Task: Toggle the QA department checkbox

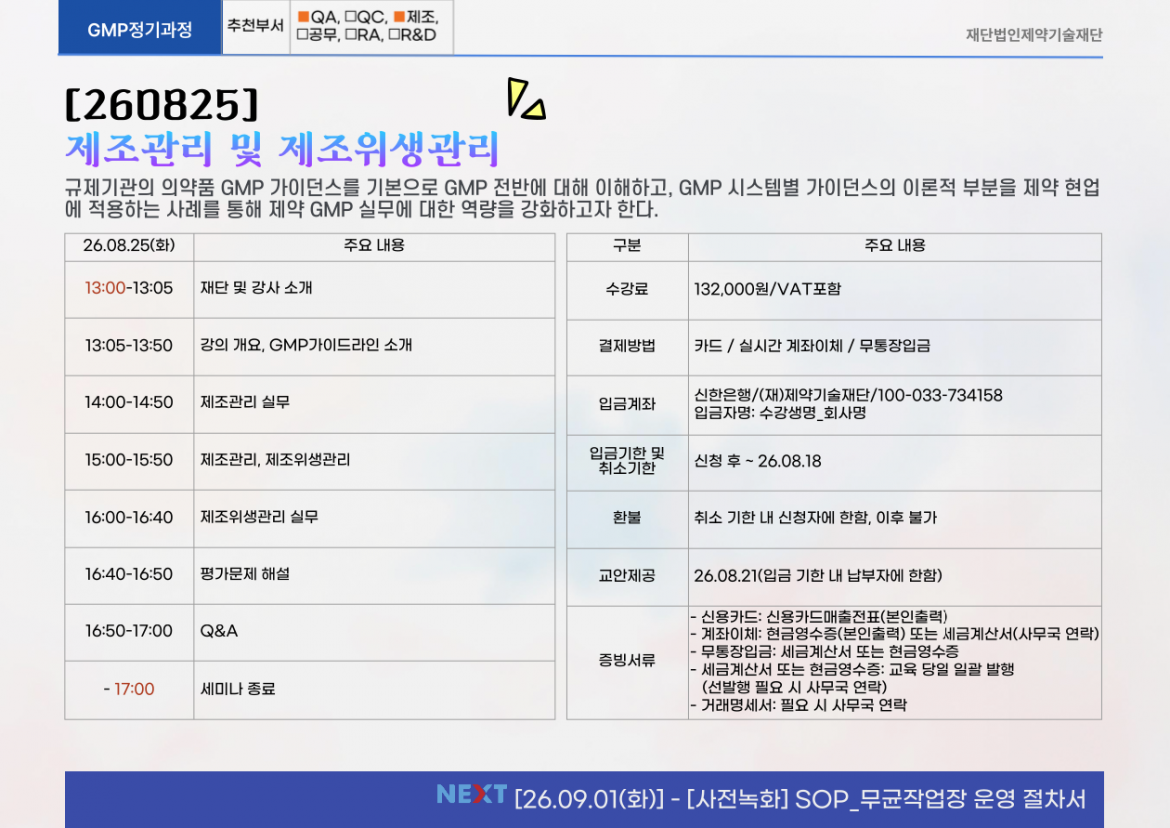Action: click(x=303, y=17)
